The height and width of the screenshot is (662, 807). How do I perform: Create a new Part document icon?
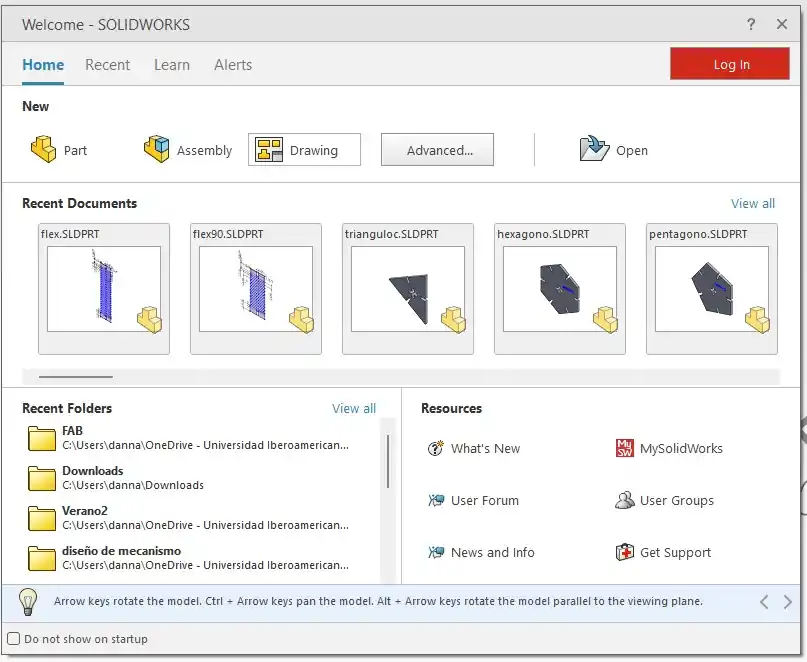[43, 149]
